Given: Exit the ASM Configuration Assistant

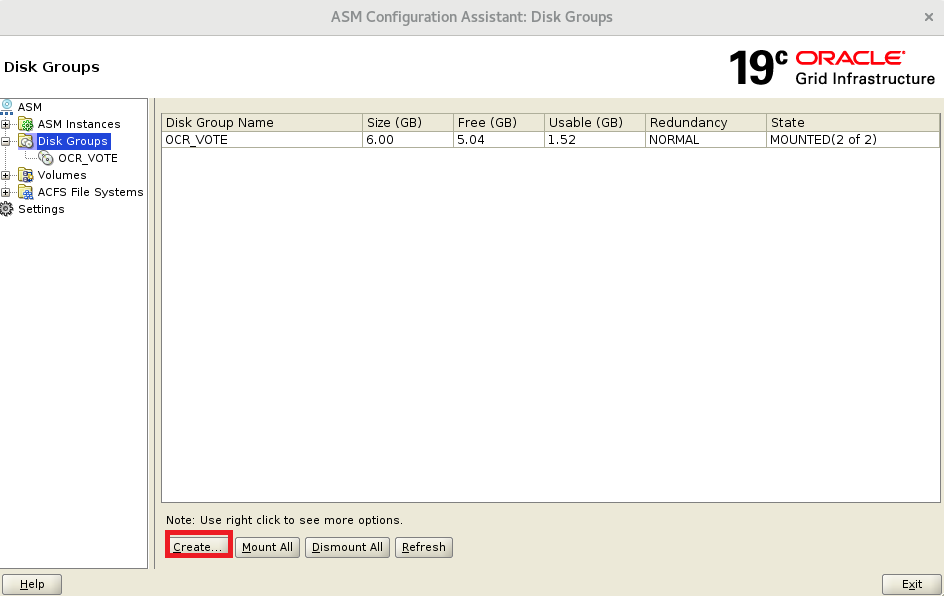Looking at the screenshot, I should [x=911, y=584].
